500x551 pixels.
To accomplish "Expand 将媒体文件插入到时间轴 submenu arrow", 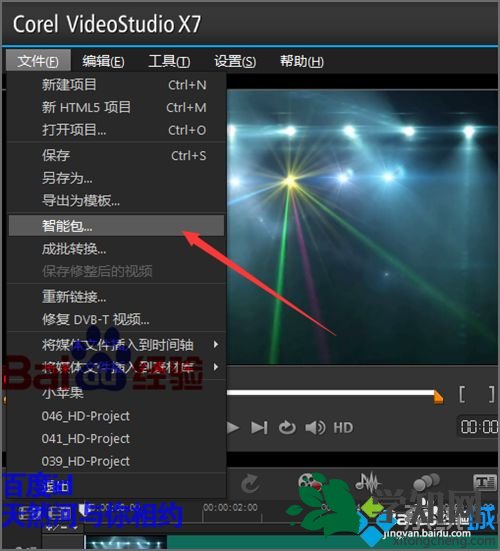I will pos(216,345).
